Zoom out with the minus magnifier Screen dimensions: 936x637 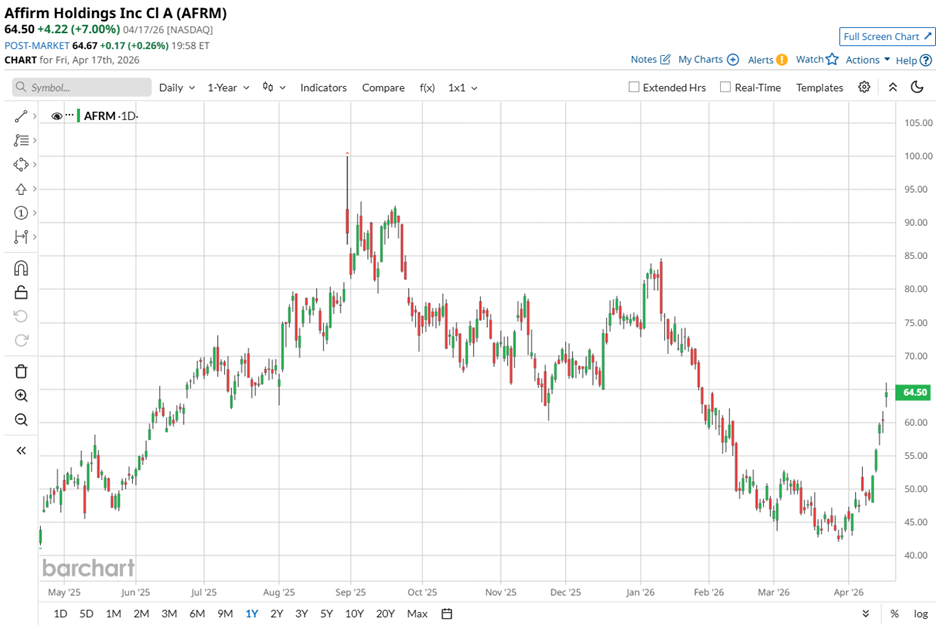(x=21, y=420)
